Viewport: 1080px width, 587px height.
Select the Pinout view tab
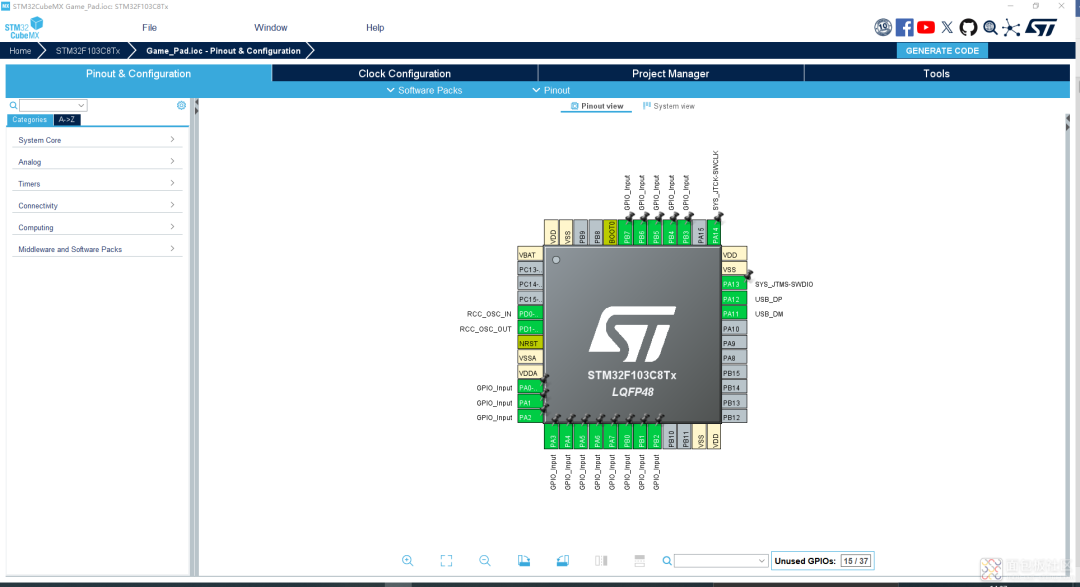(596, 106)
